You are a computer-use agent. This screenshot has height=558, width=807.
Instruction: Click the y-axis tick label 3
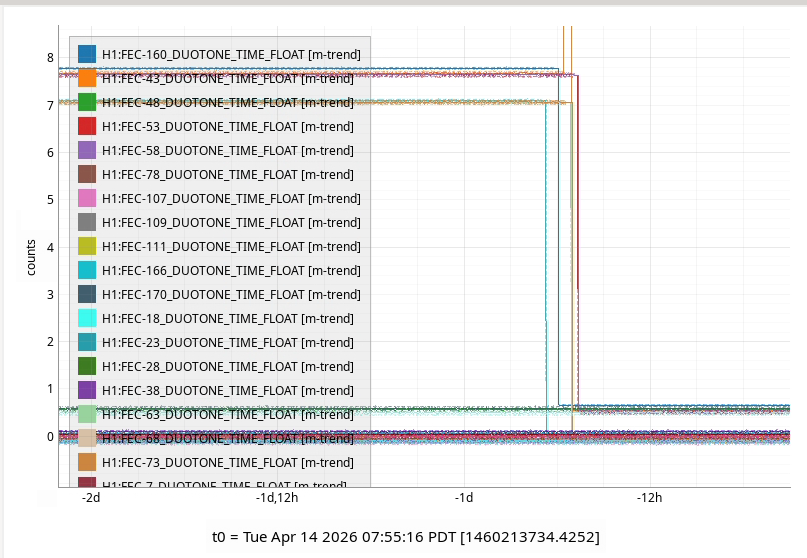tap(50, 294)
